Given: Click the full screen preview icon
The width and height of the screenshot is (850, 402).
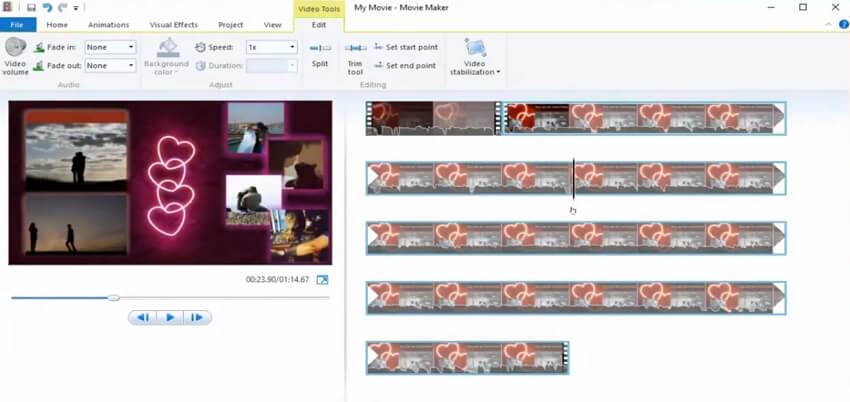Looking at the screenshot, I should coord(322,280).
